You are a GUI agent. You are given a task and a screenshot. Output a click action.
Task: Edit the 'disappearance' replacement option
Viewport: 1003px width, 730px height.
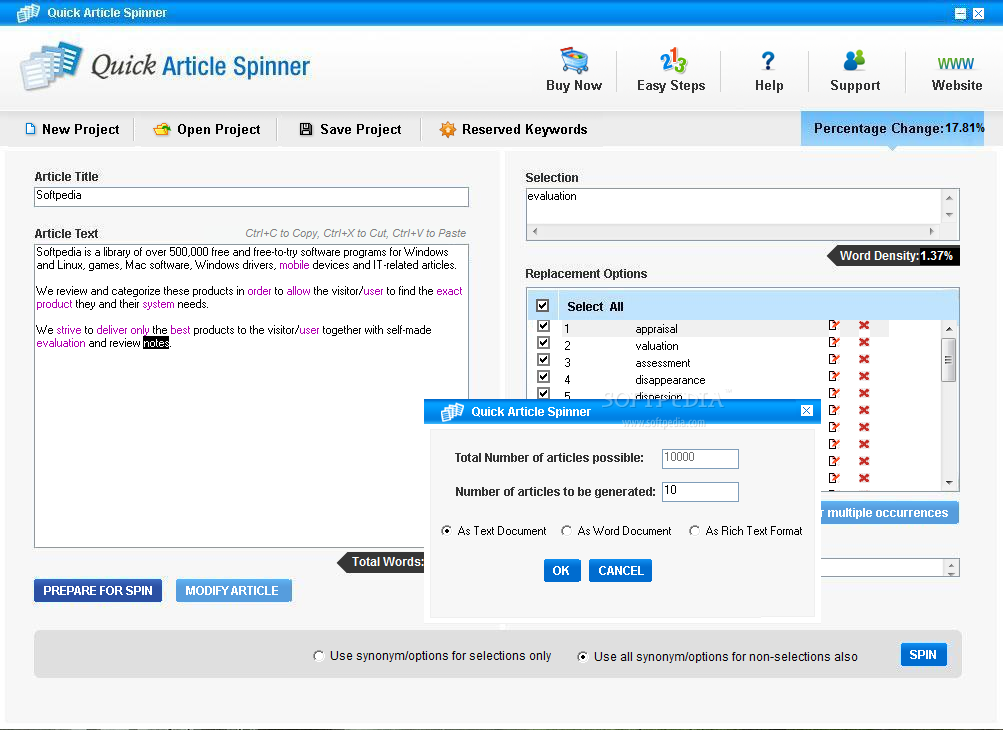833,376
